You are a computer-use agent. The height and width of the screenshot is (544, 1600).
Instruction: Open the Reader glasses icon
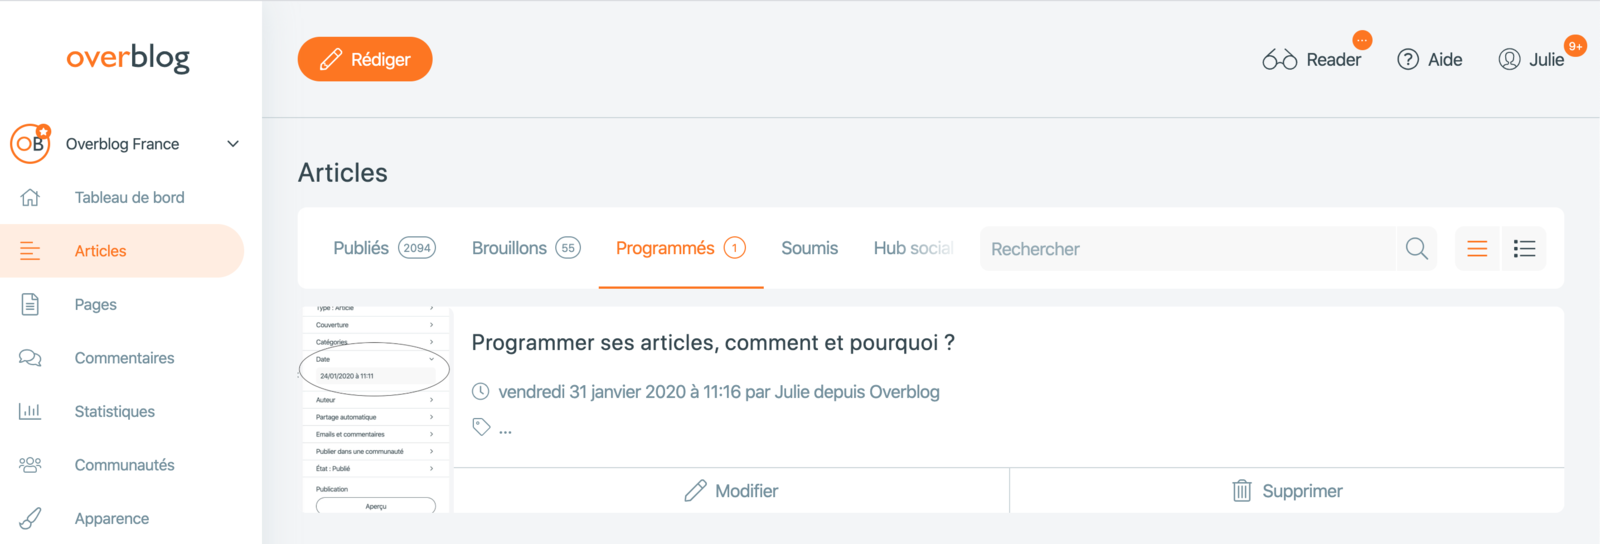click(1279, 59)
